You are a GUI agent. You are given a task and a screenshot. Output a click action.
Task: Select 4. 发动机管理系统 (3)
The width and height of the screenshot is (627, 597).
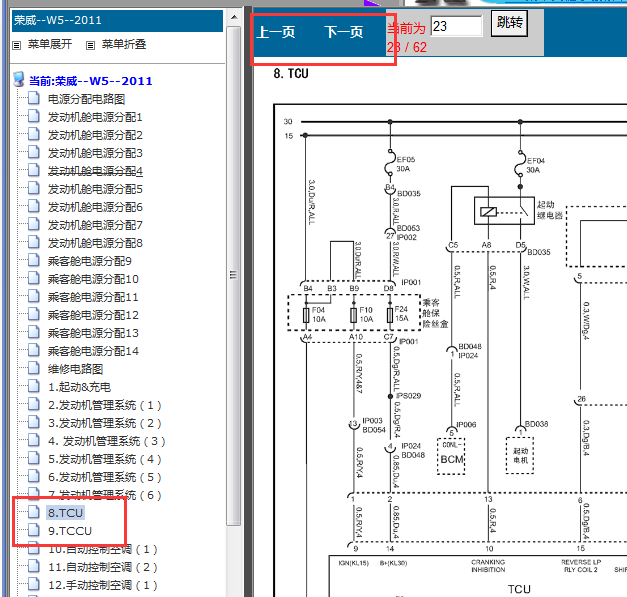click(107, 441)
